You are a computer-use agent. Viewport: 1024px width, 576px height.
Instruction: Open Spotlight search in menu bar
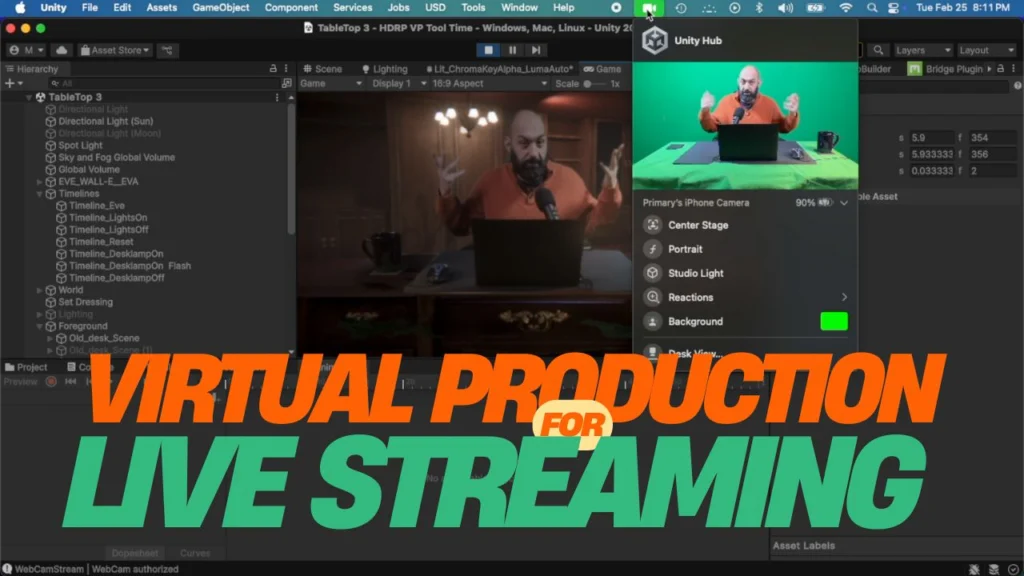(x=872, y=8)
